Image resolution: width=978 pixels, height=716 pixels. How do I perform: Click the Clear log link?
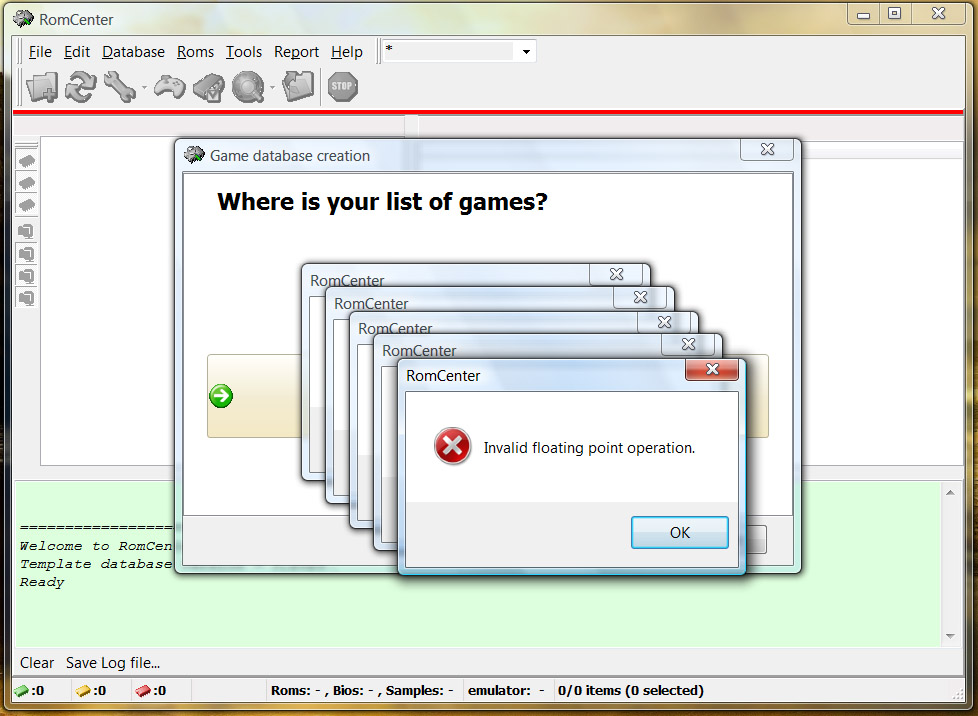point(37,663)
